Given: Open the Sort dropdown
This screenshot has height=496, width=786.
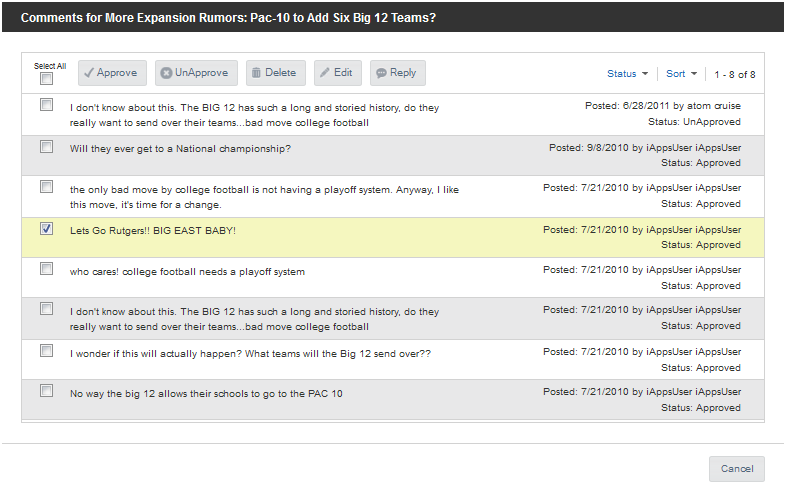Looking at the screenshot, I should point(681,74).
